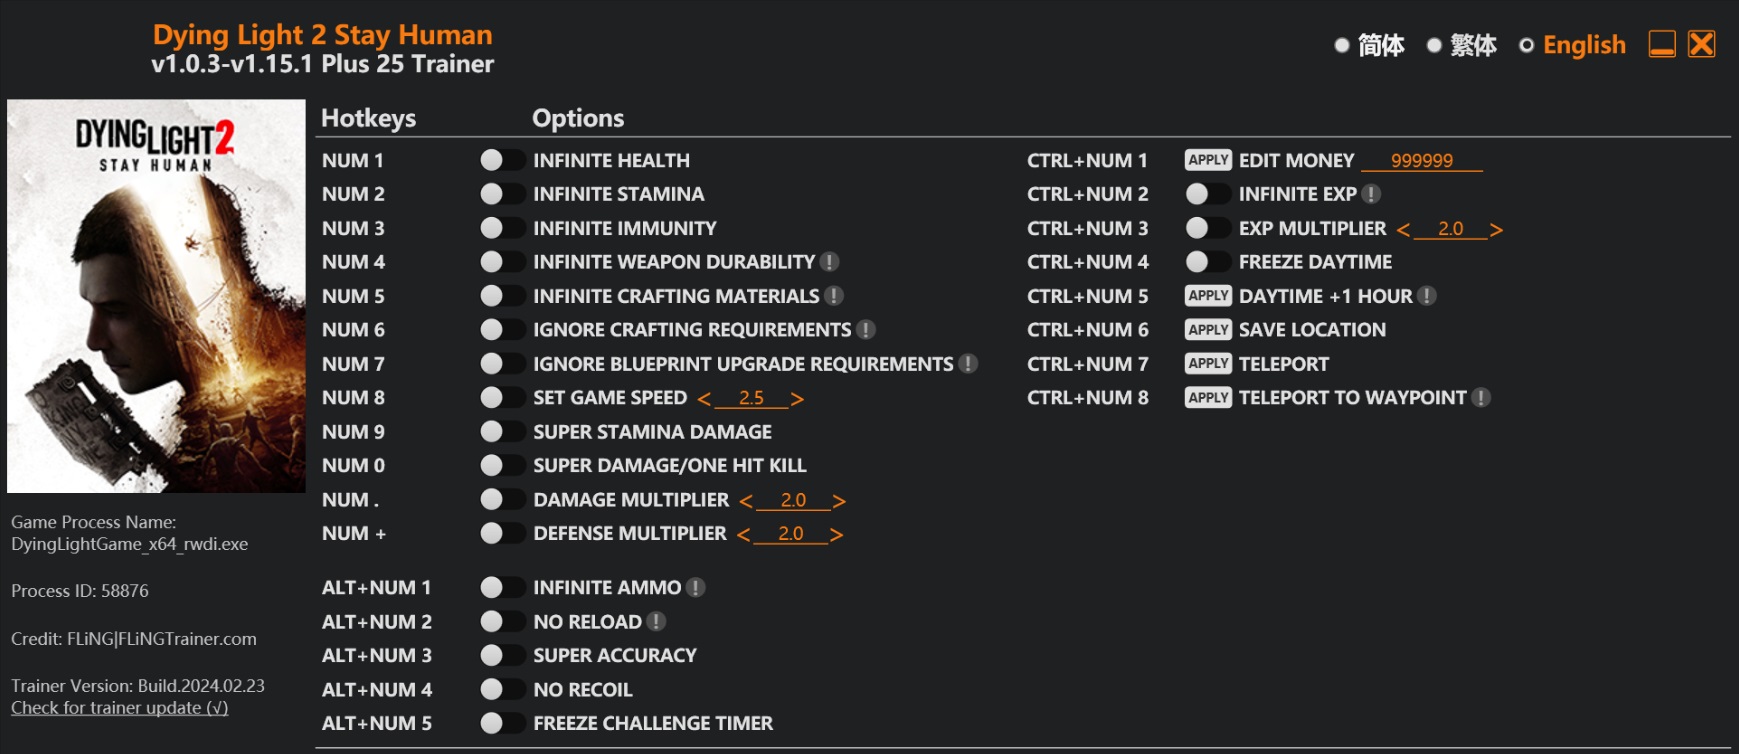Select the 繁体 language option

point(1461,45)
